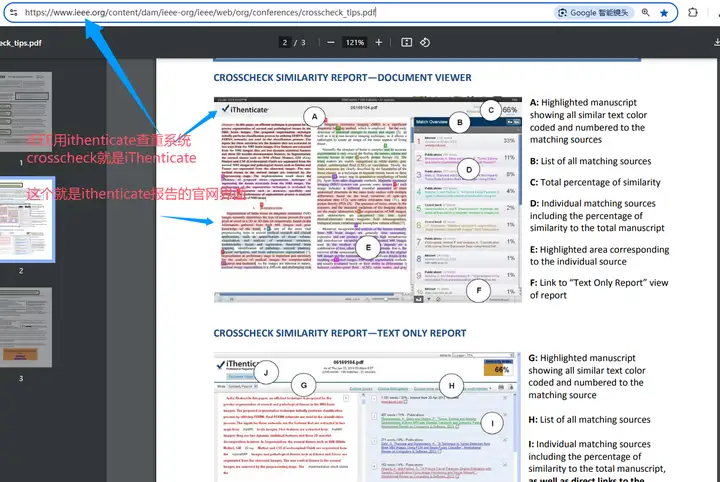Zoom in the PDF with plus button
Screen dimensions: 720x482
(x=378, y=43)
